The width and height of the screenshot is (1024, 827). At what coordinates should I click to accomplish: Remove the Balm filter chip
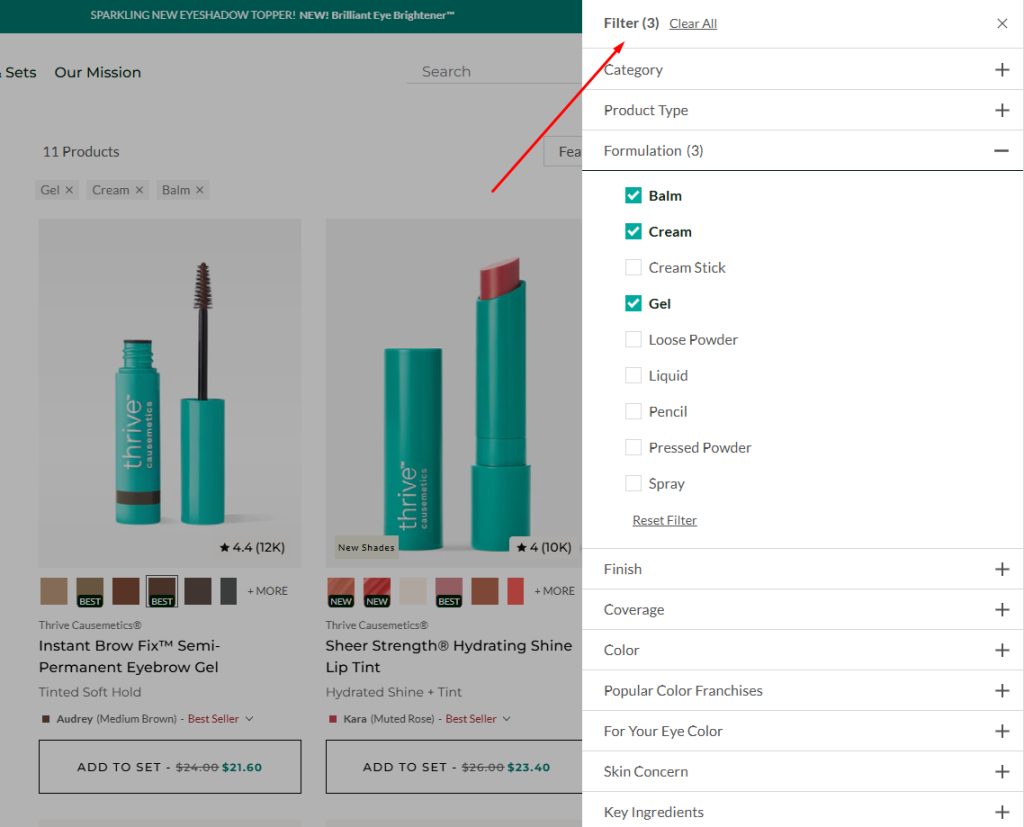coord(199,190)
